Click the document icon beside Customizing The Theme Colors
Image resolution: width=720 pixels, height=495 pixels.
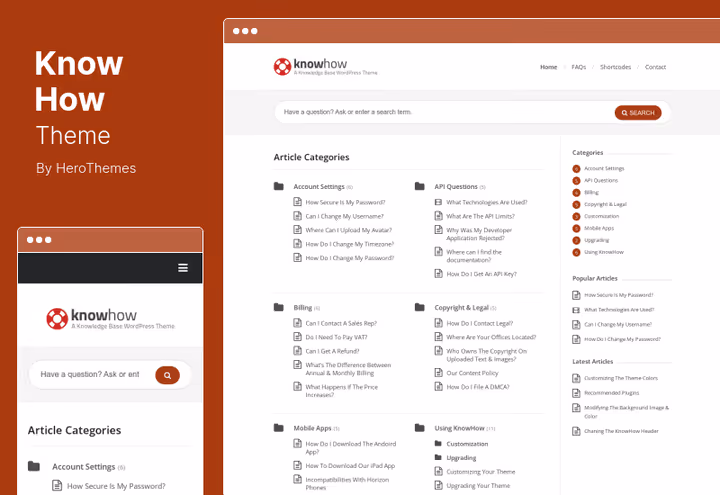[x=576, y=378]
